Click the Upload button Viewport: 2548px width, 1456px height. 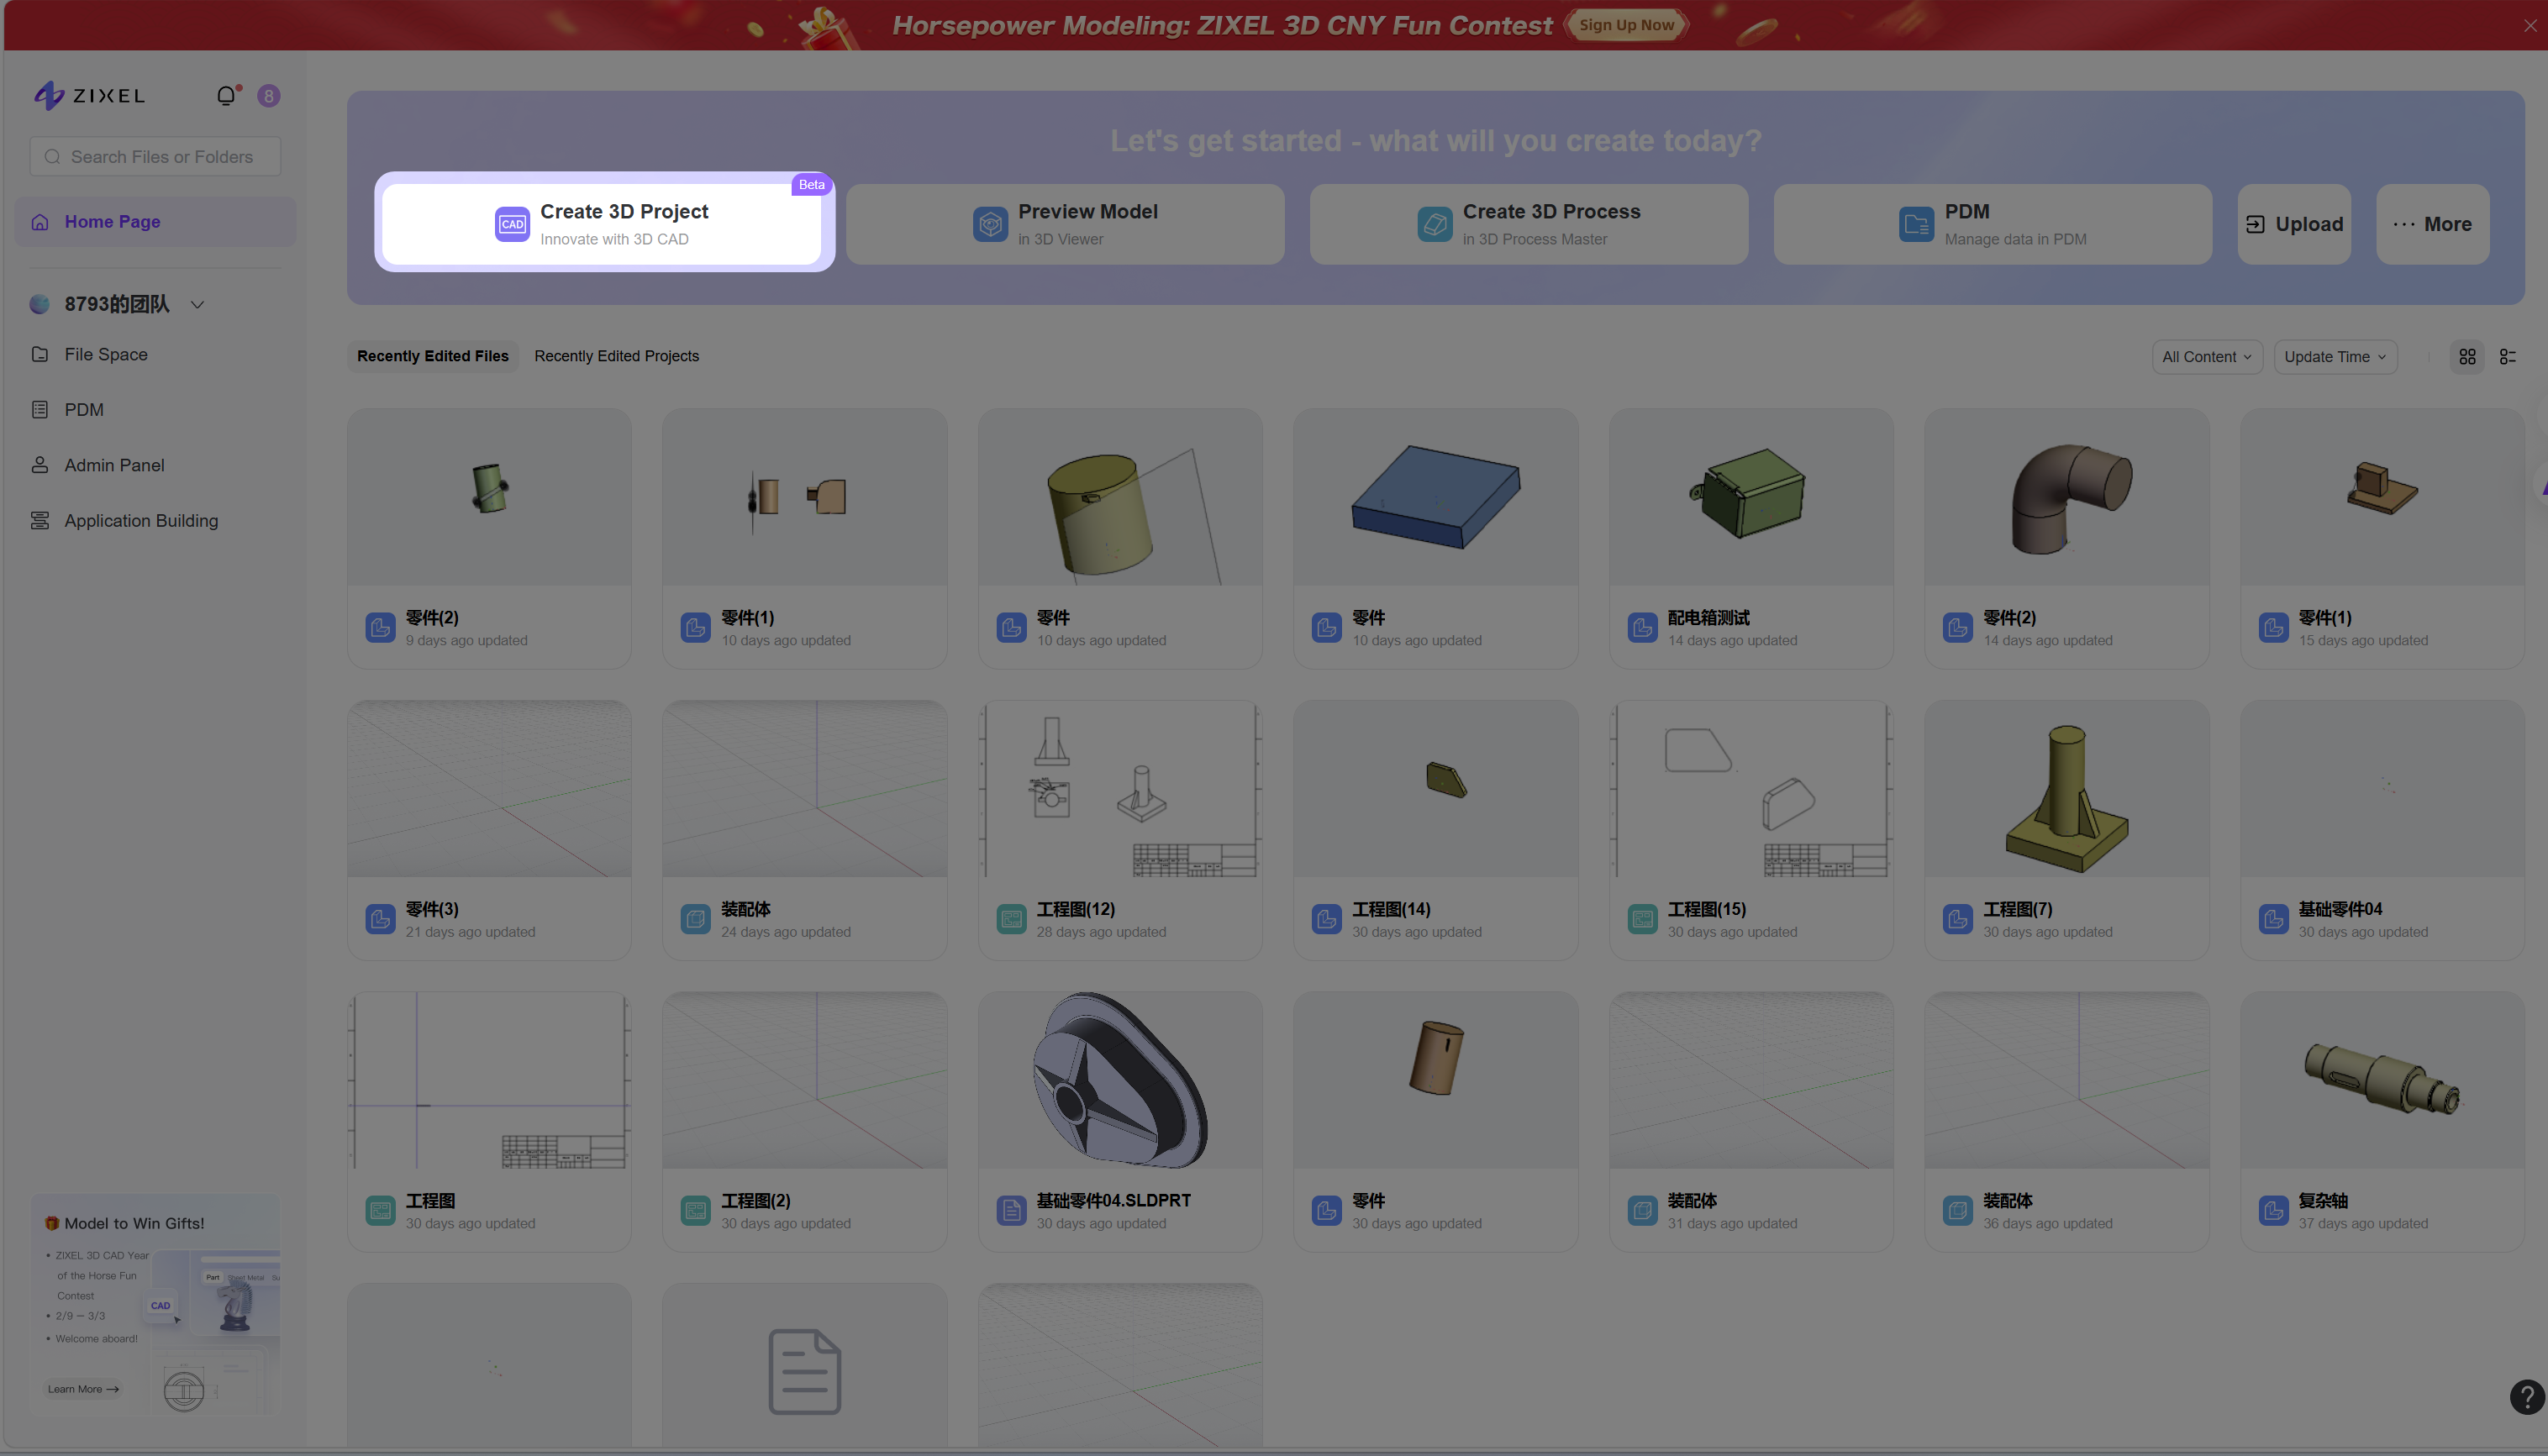(x=2293, y=224)
